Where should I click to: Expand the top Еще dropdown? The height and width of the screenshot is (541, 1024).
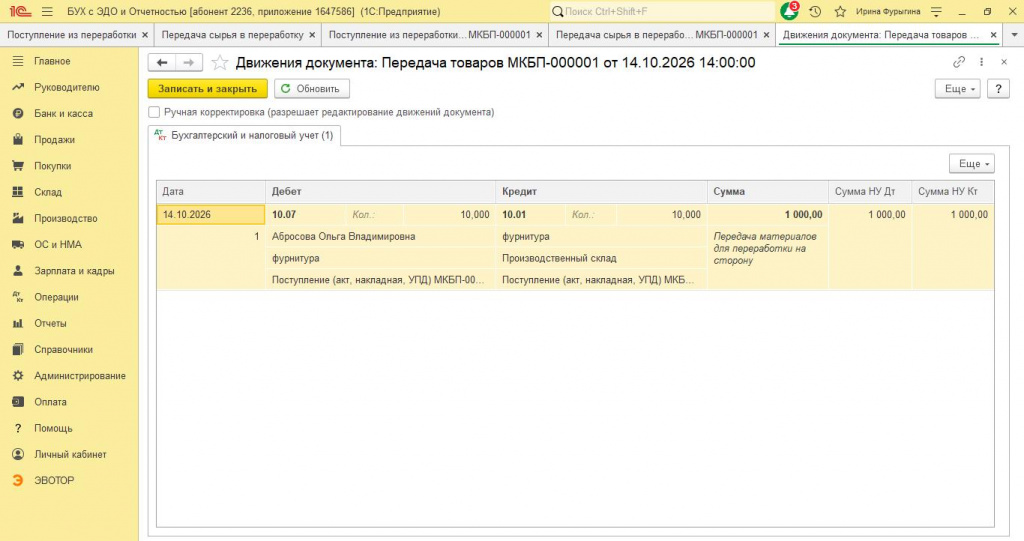click(957, 89)
